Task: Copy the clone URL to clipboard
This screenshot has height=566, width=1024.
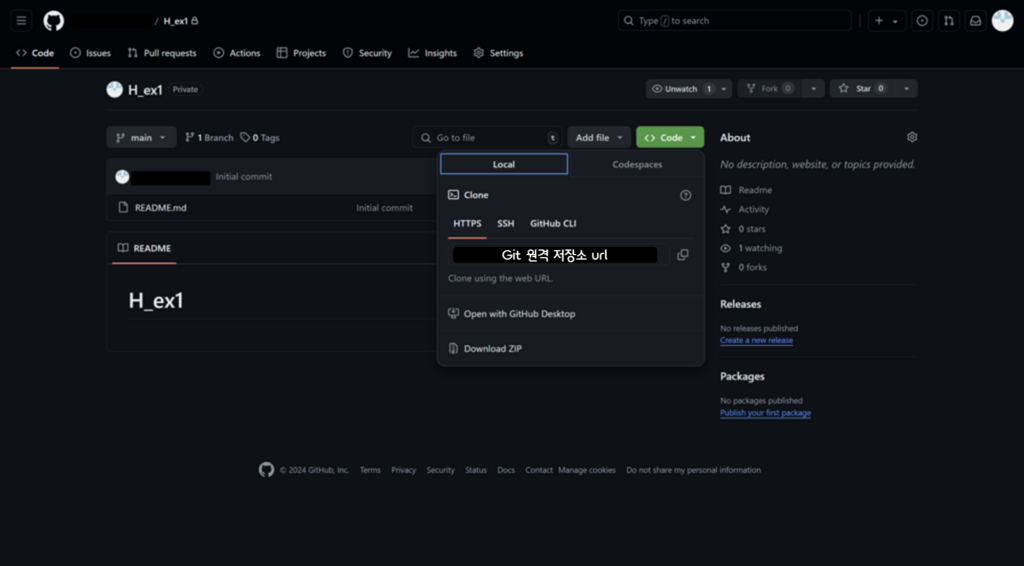Action: point(682,255)
